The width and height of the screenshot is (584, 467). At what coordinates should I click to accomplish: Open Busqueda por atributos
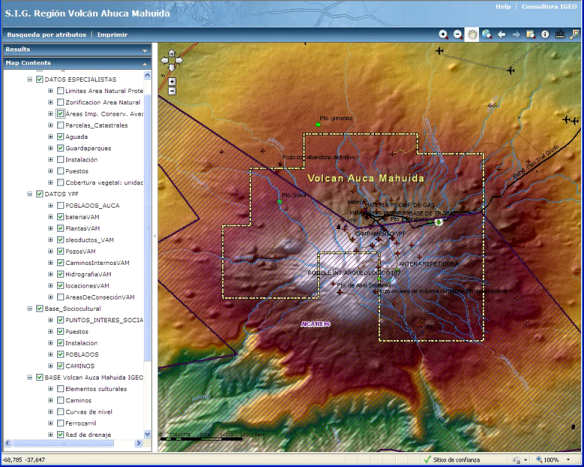pyautogui.click(x=47, y=35)
